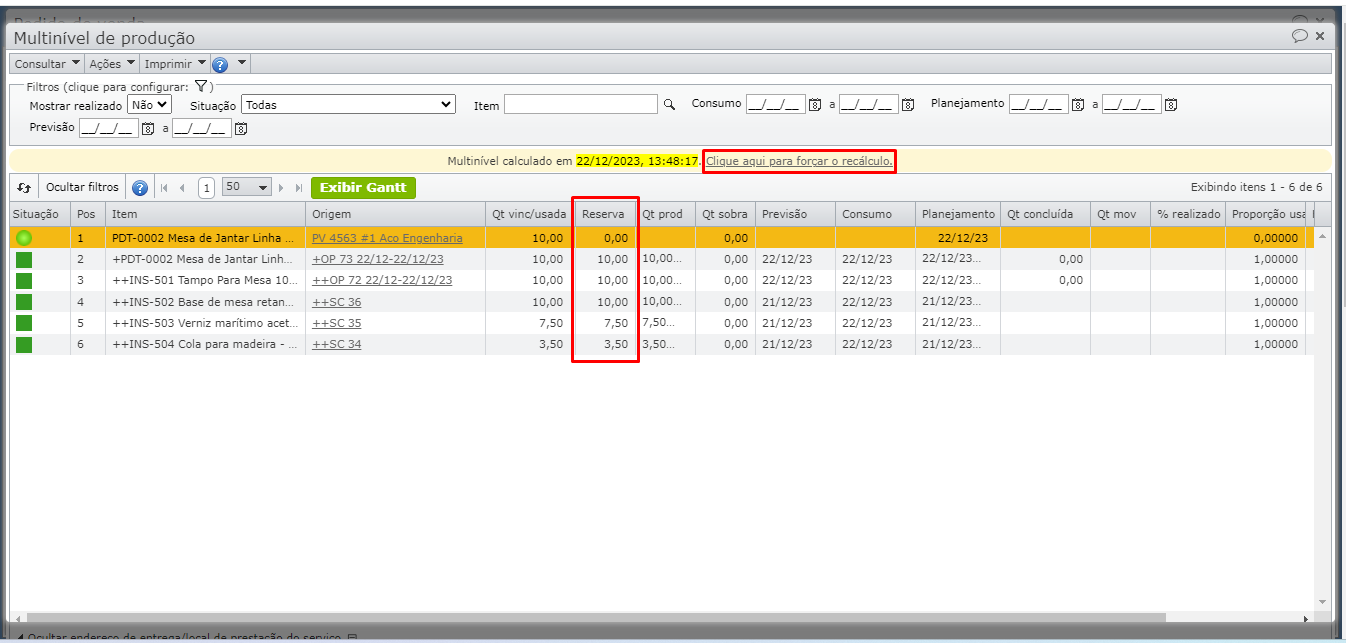The width and height of the screenshot is (1346, 643).
Task: Click the blue help icon beside Ocultar filtros
Action: coord(140,188)
